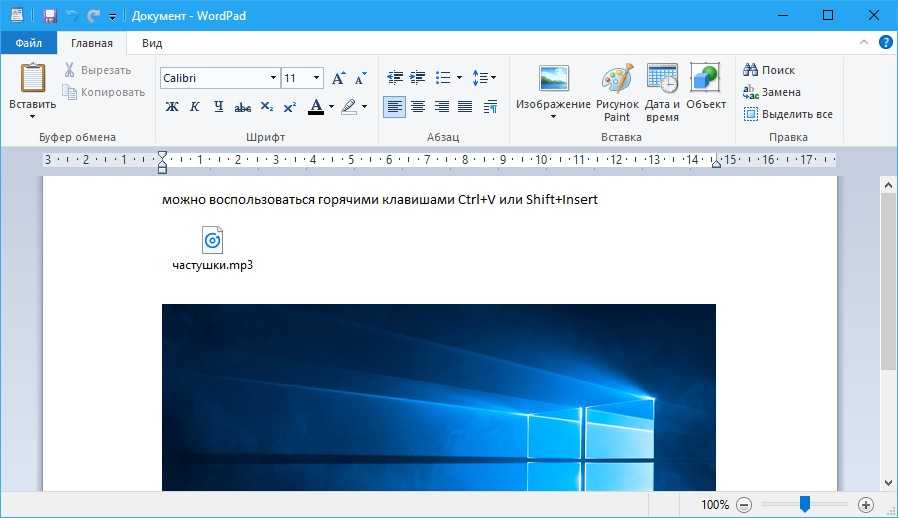The width and height of the screenshot is (898, 518).
Task: Expand the Calibri font family dropdown
Action: pos(273,78)
